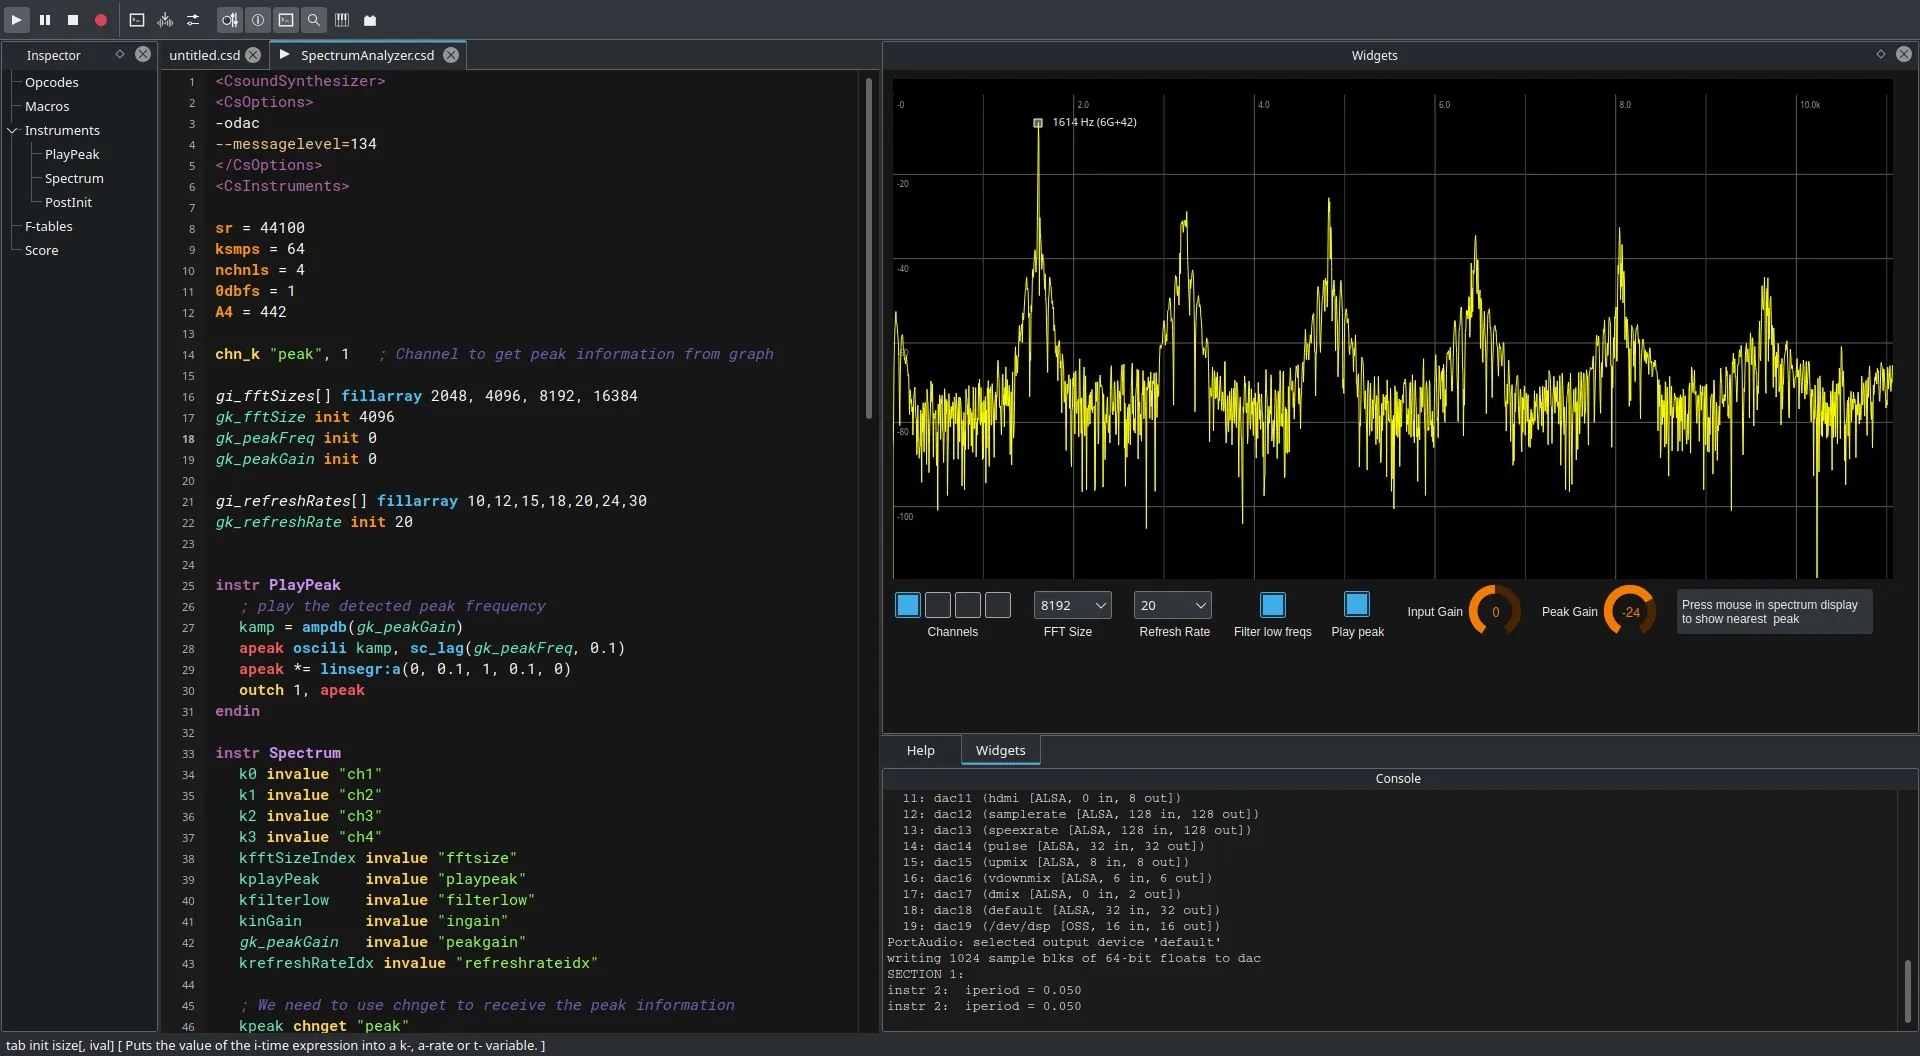
Task: Run the Csound file with Play button
Action: click(x=16, y=20)
